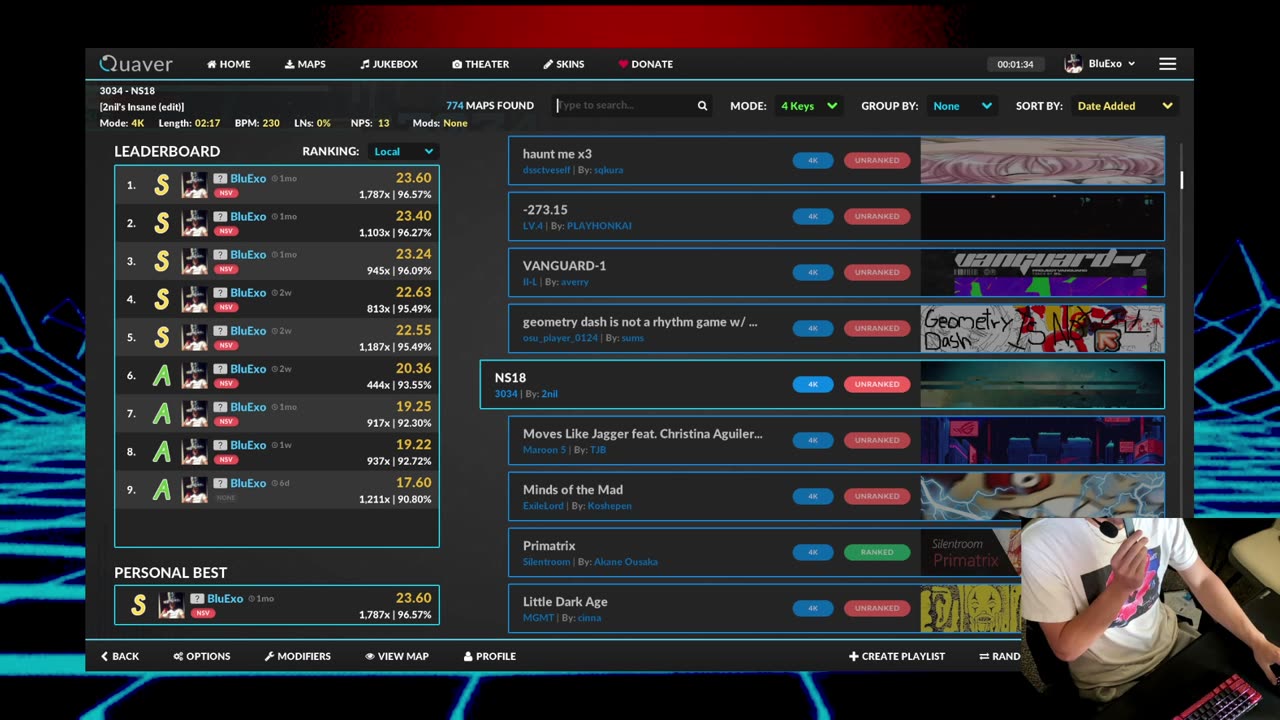This screenshot has width=1280, height=720.
Task: Select the Little Dark Age map title
Action: point(565,602)
